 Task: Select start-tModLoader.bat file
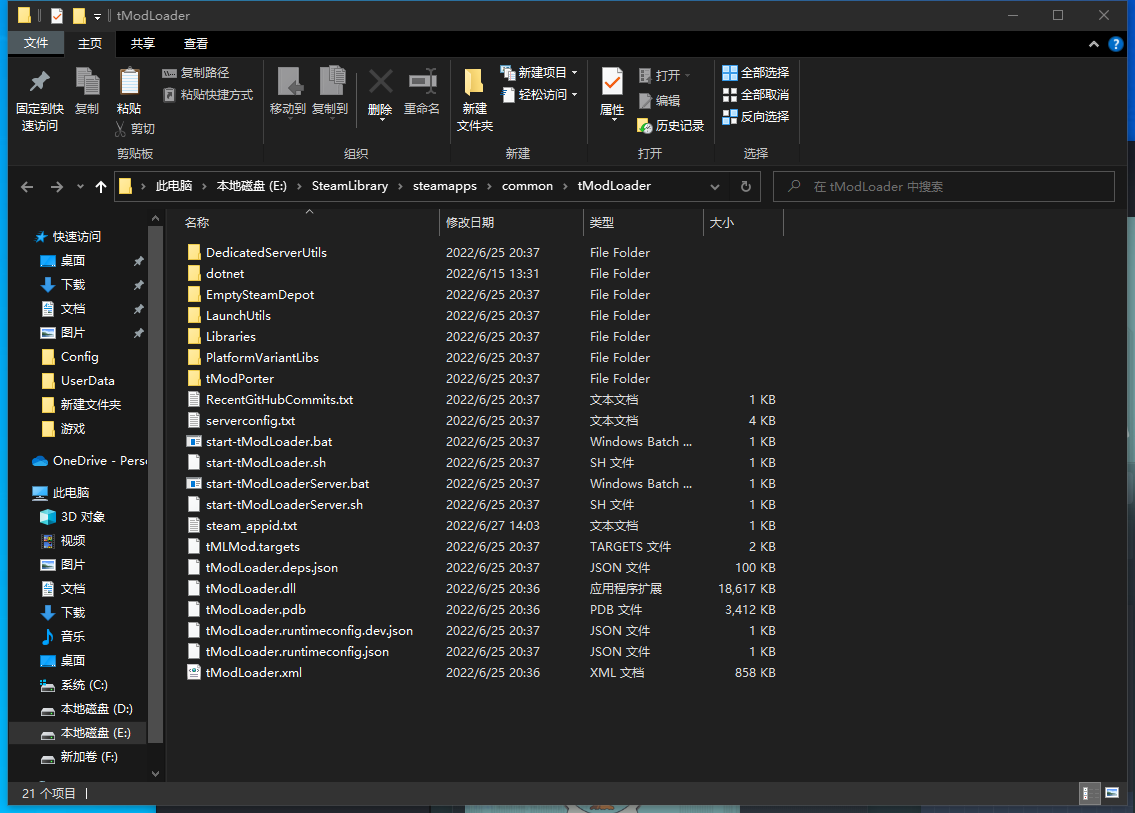tap(269, 442)
